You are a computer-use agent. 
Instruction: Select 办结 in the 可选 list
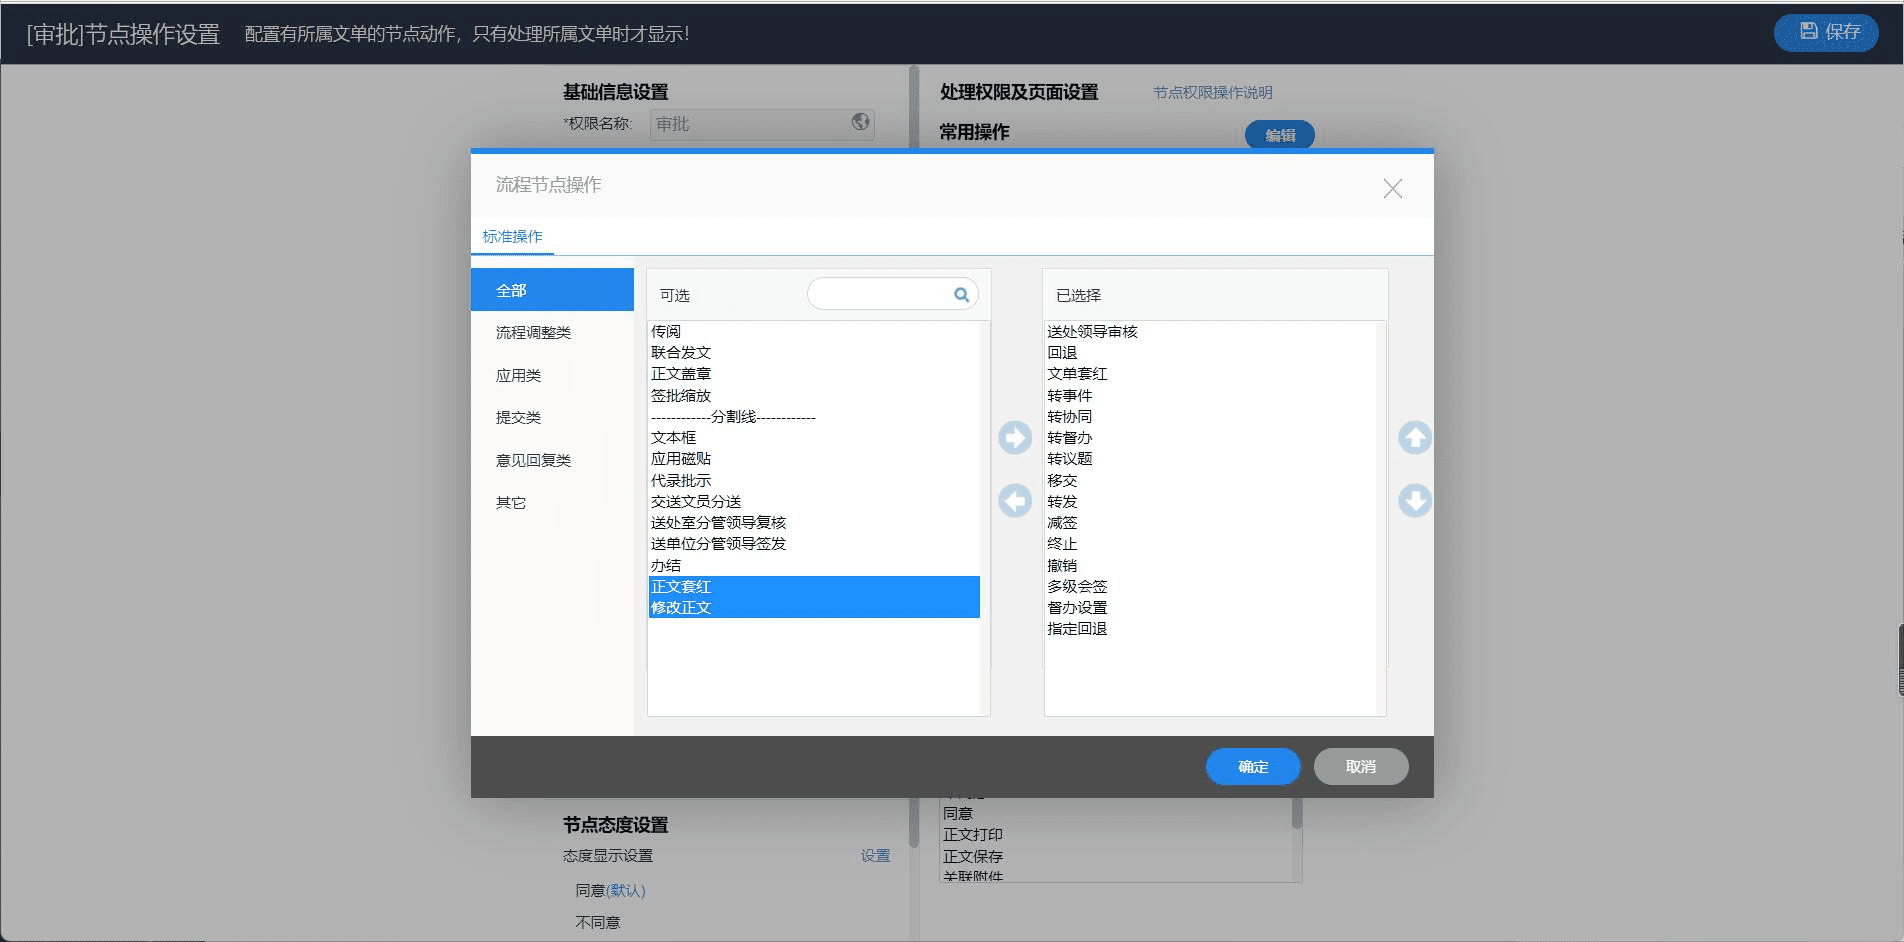point(814,566)
